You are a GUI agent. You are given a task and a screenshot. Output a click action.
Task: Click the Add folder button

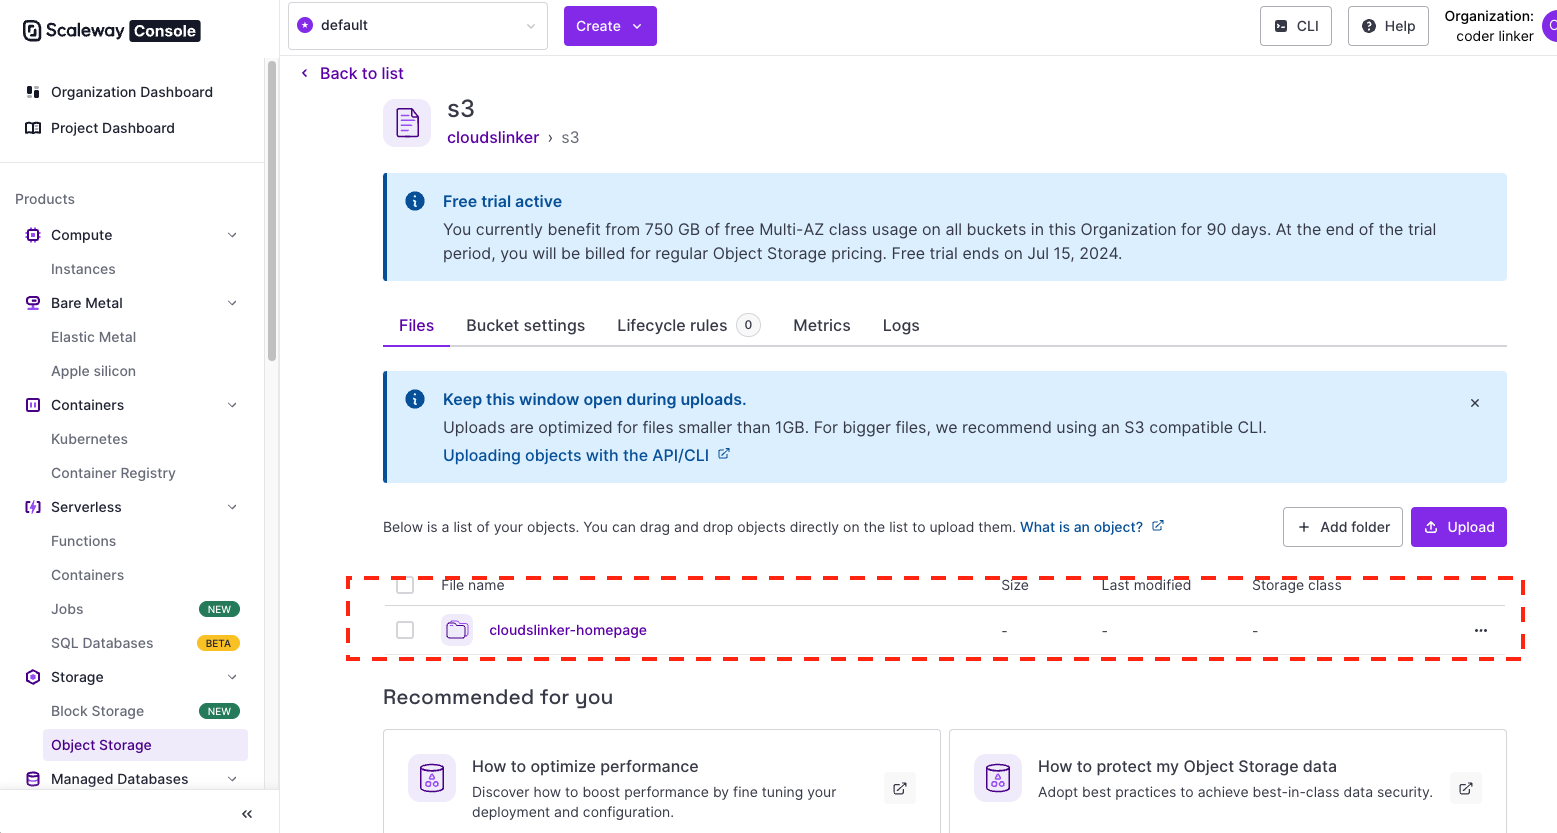point(1343,527)
